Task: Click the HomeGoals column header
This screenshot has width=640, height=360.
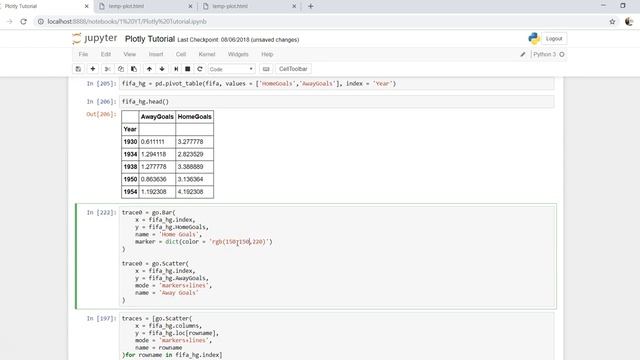Action: point(195,117)
